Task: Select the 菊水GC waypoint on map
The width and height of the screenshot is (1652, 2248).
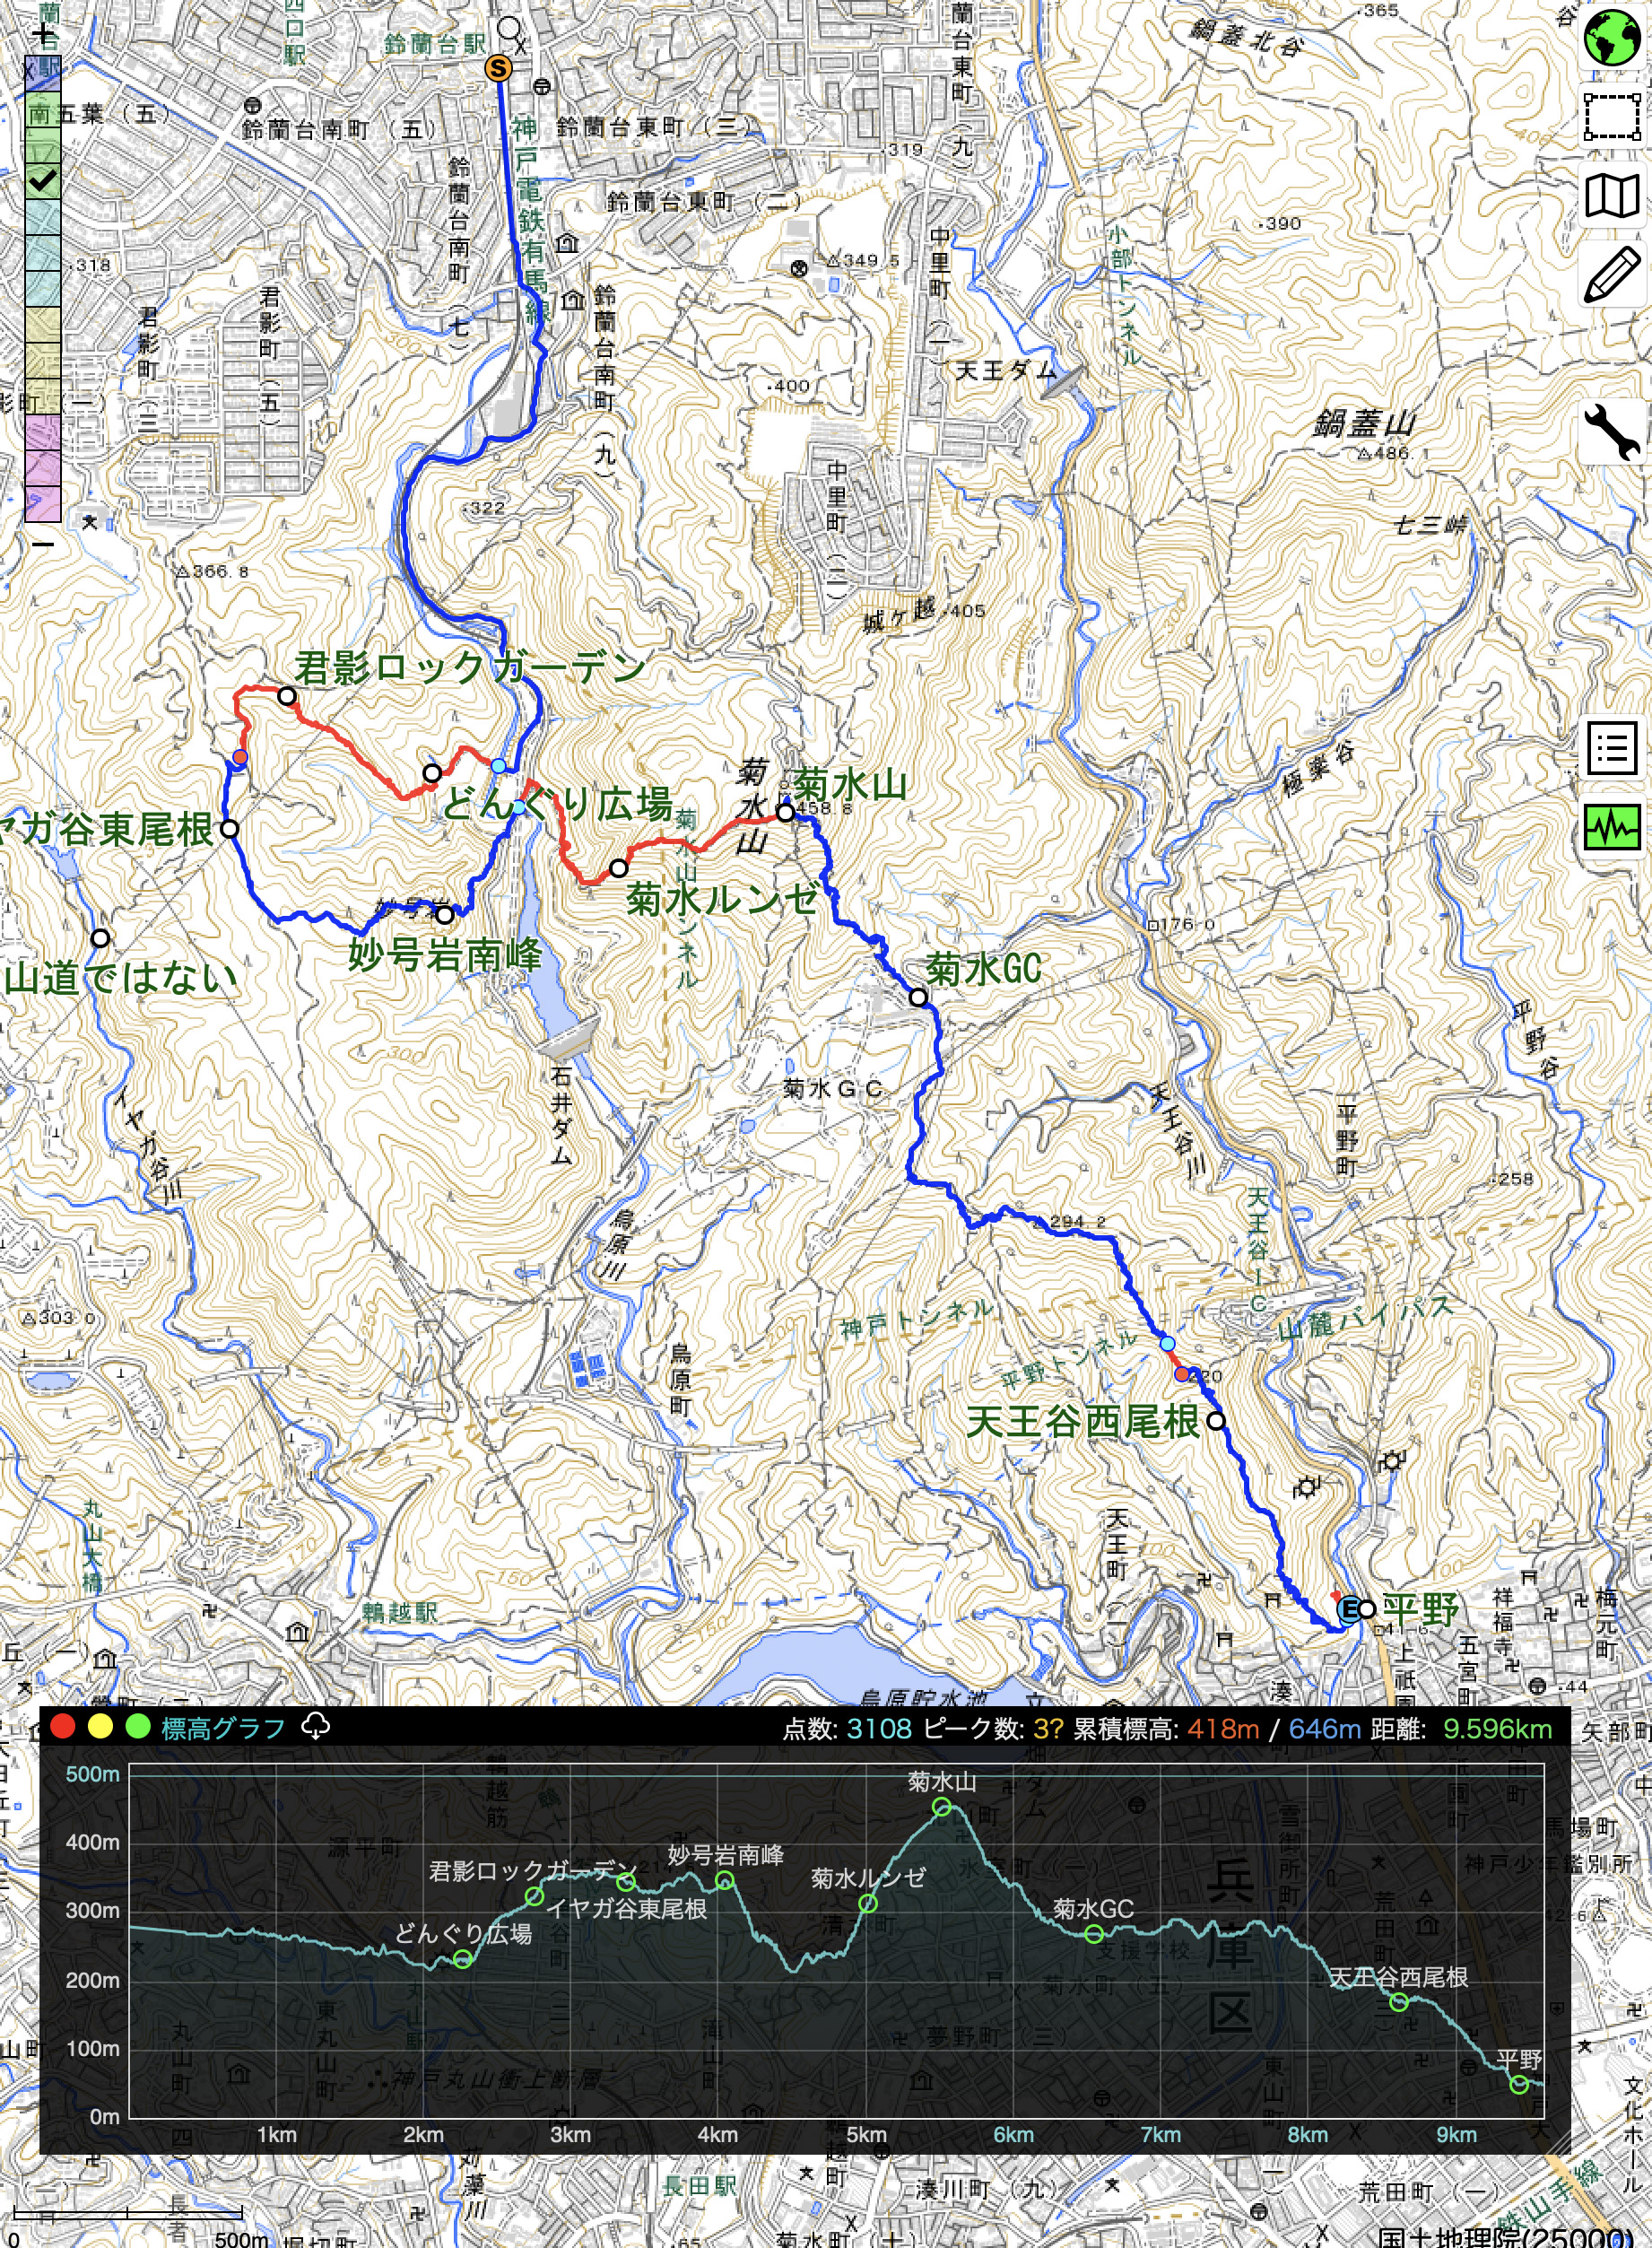Action: click(918, 997)
